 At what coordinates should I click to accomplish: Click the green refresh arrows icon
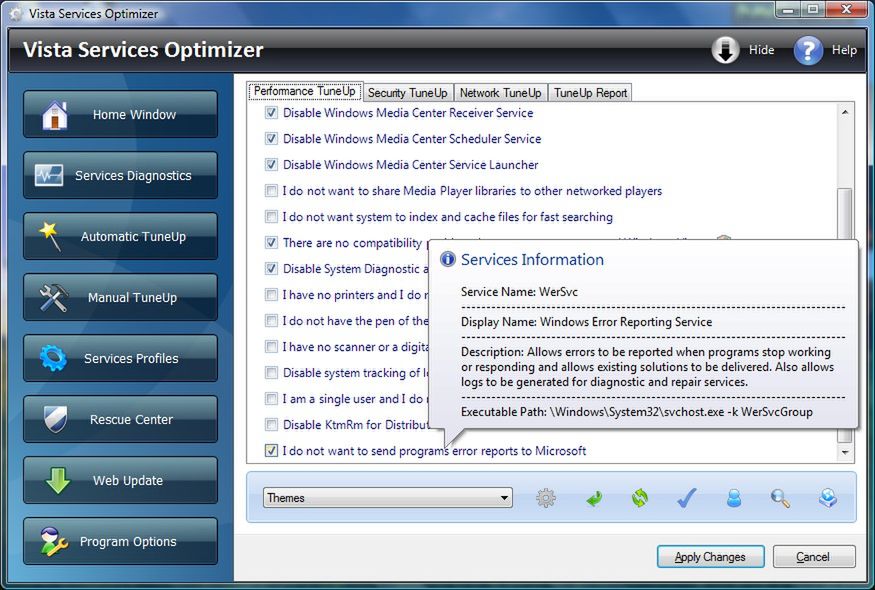[x=640, y=497]
